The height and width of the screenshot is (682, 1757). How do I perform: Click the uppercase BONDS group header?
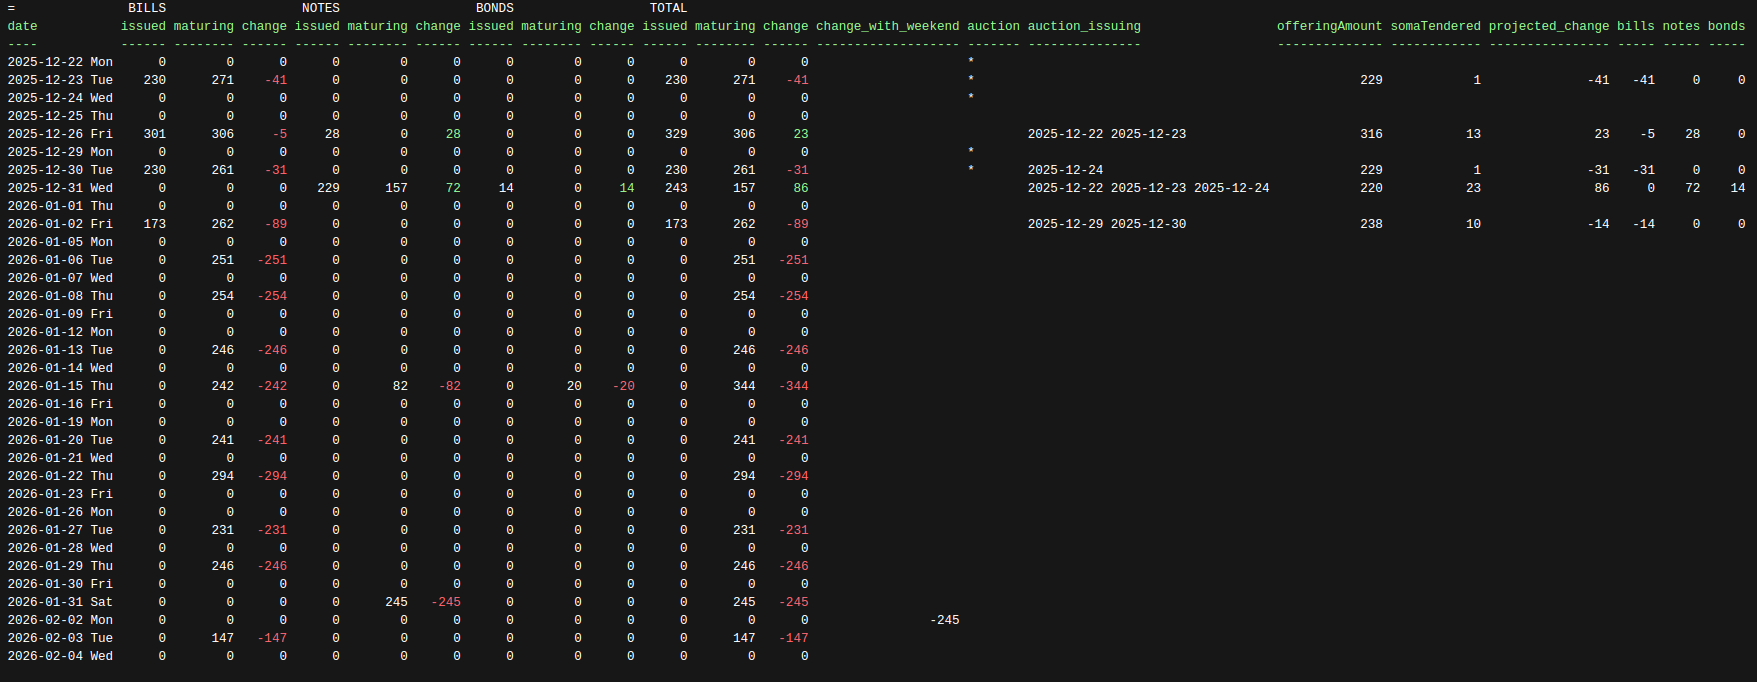[495, 8]
